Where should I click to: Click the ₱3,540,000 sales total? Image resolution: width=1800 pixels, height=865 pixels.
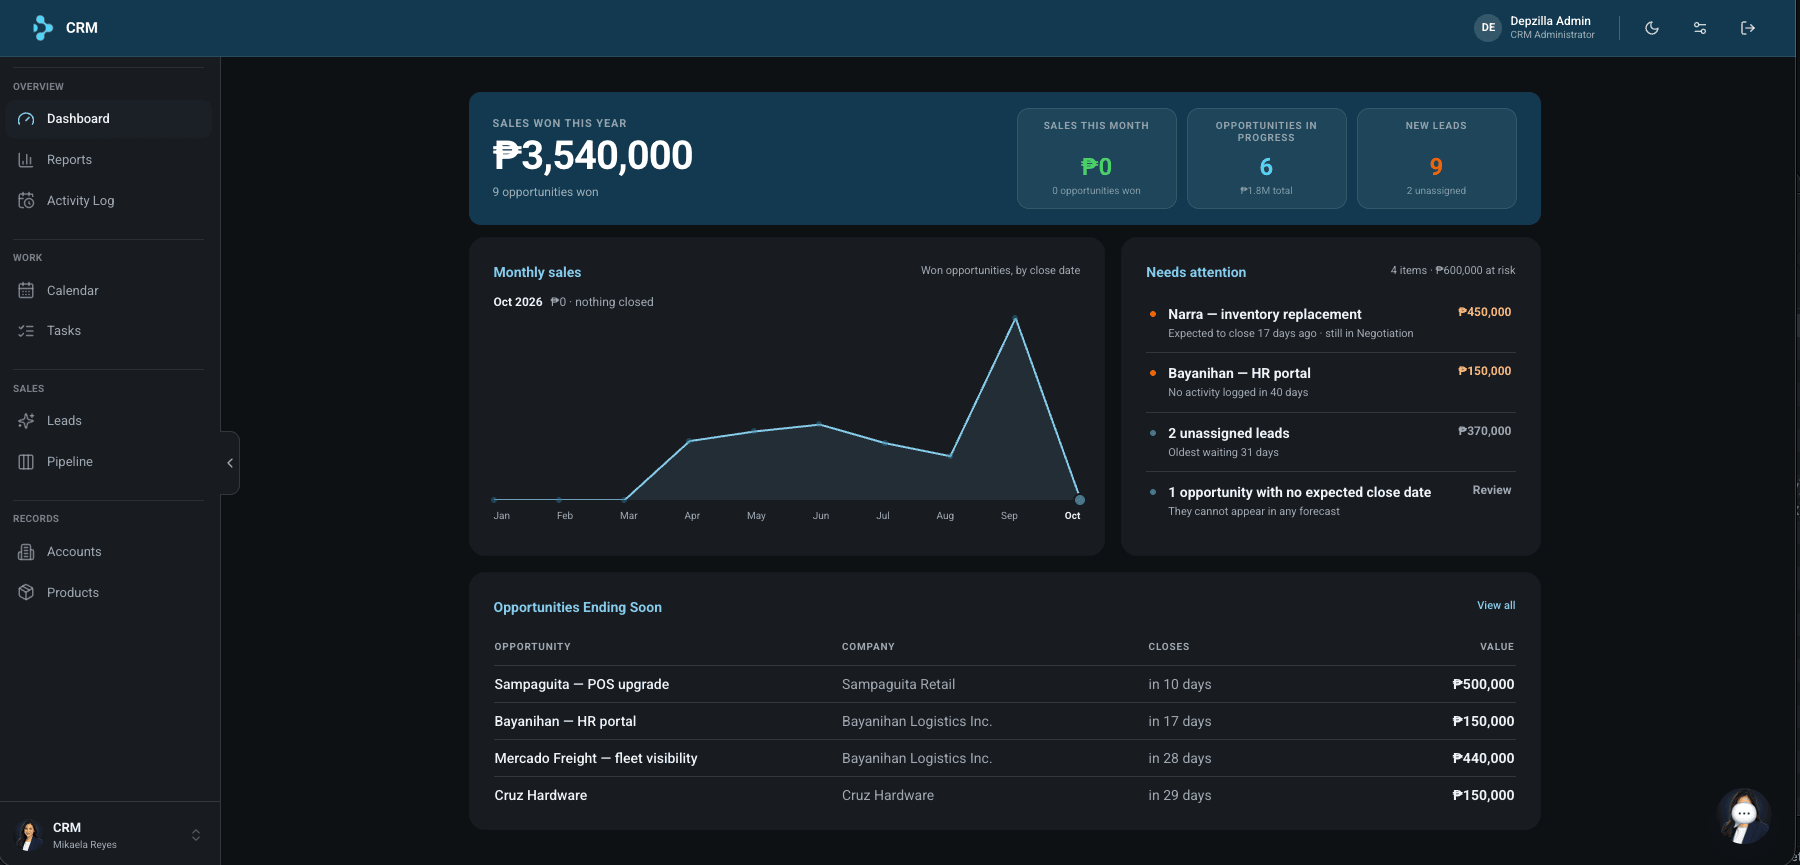pyautogui.click(x=592, y=156)
